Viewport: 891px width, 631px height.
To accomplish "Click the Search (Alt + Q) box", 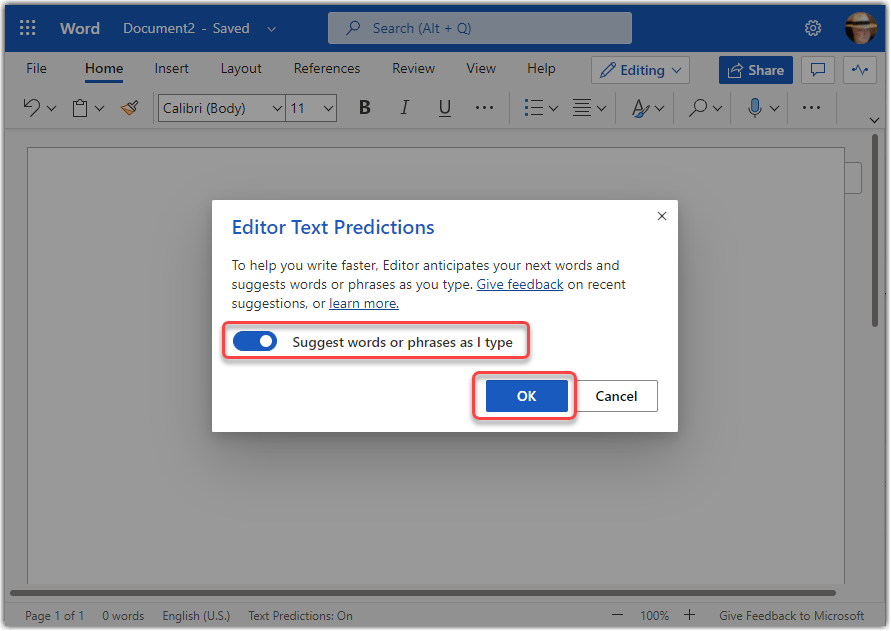I will click(x=480, y=28).
